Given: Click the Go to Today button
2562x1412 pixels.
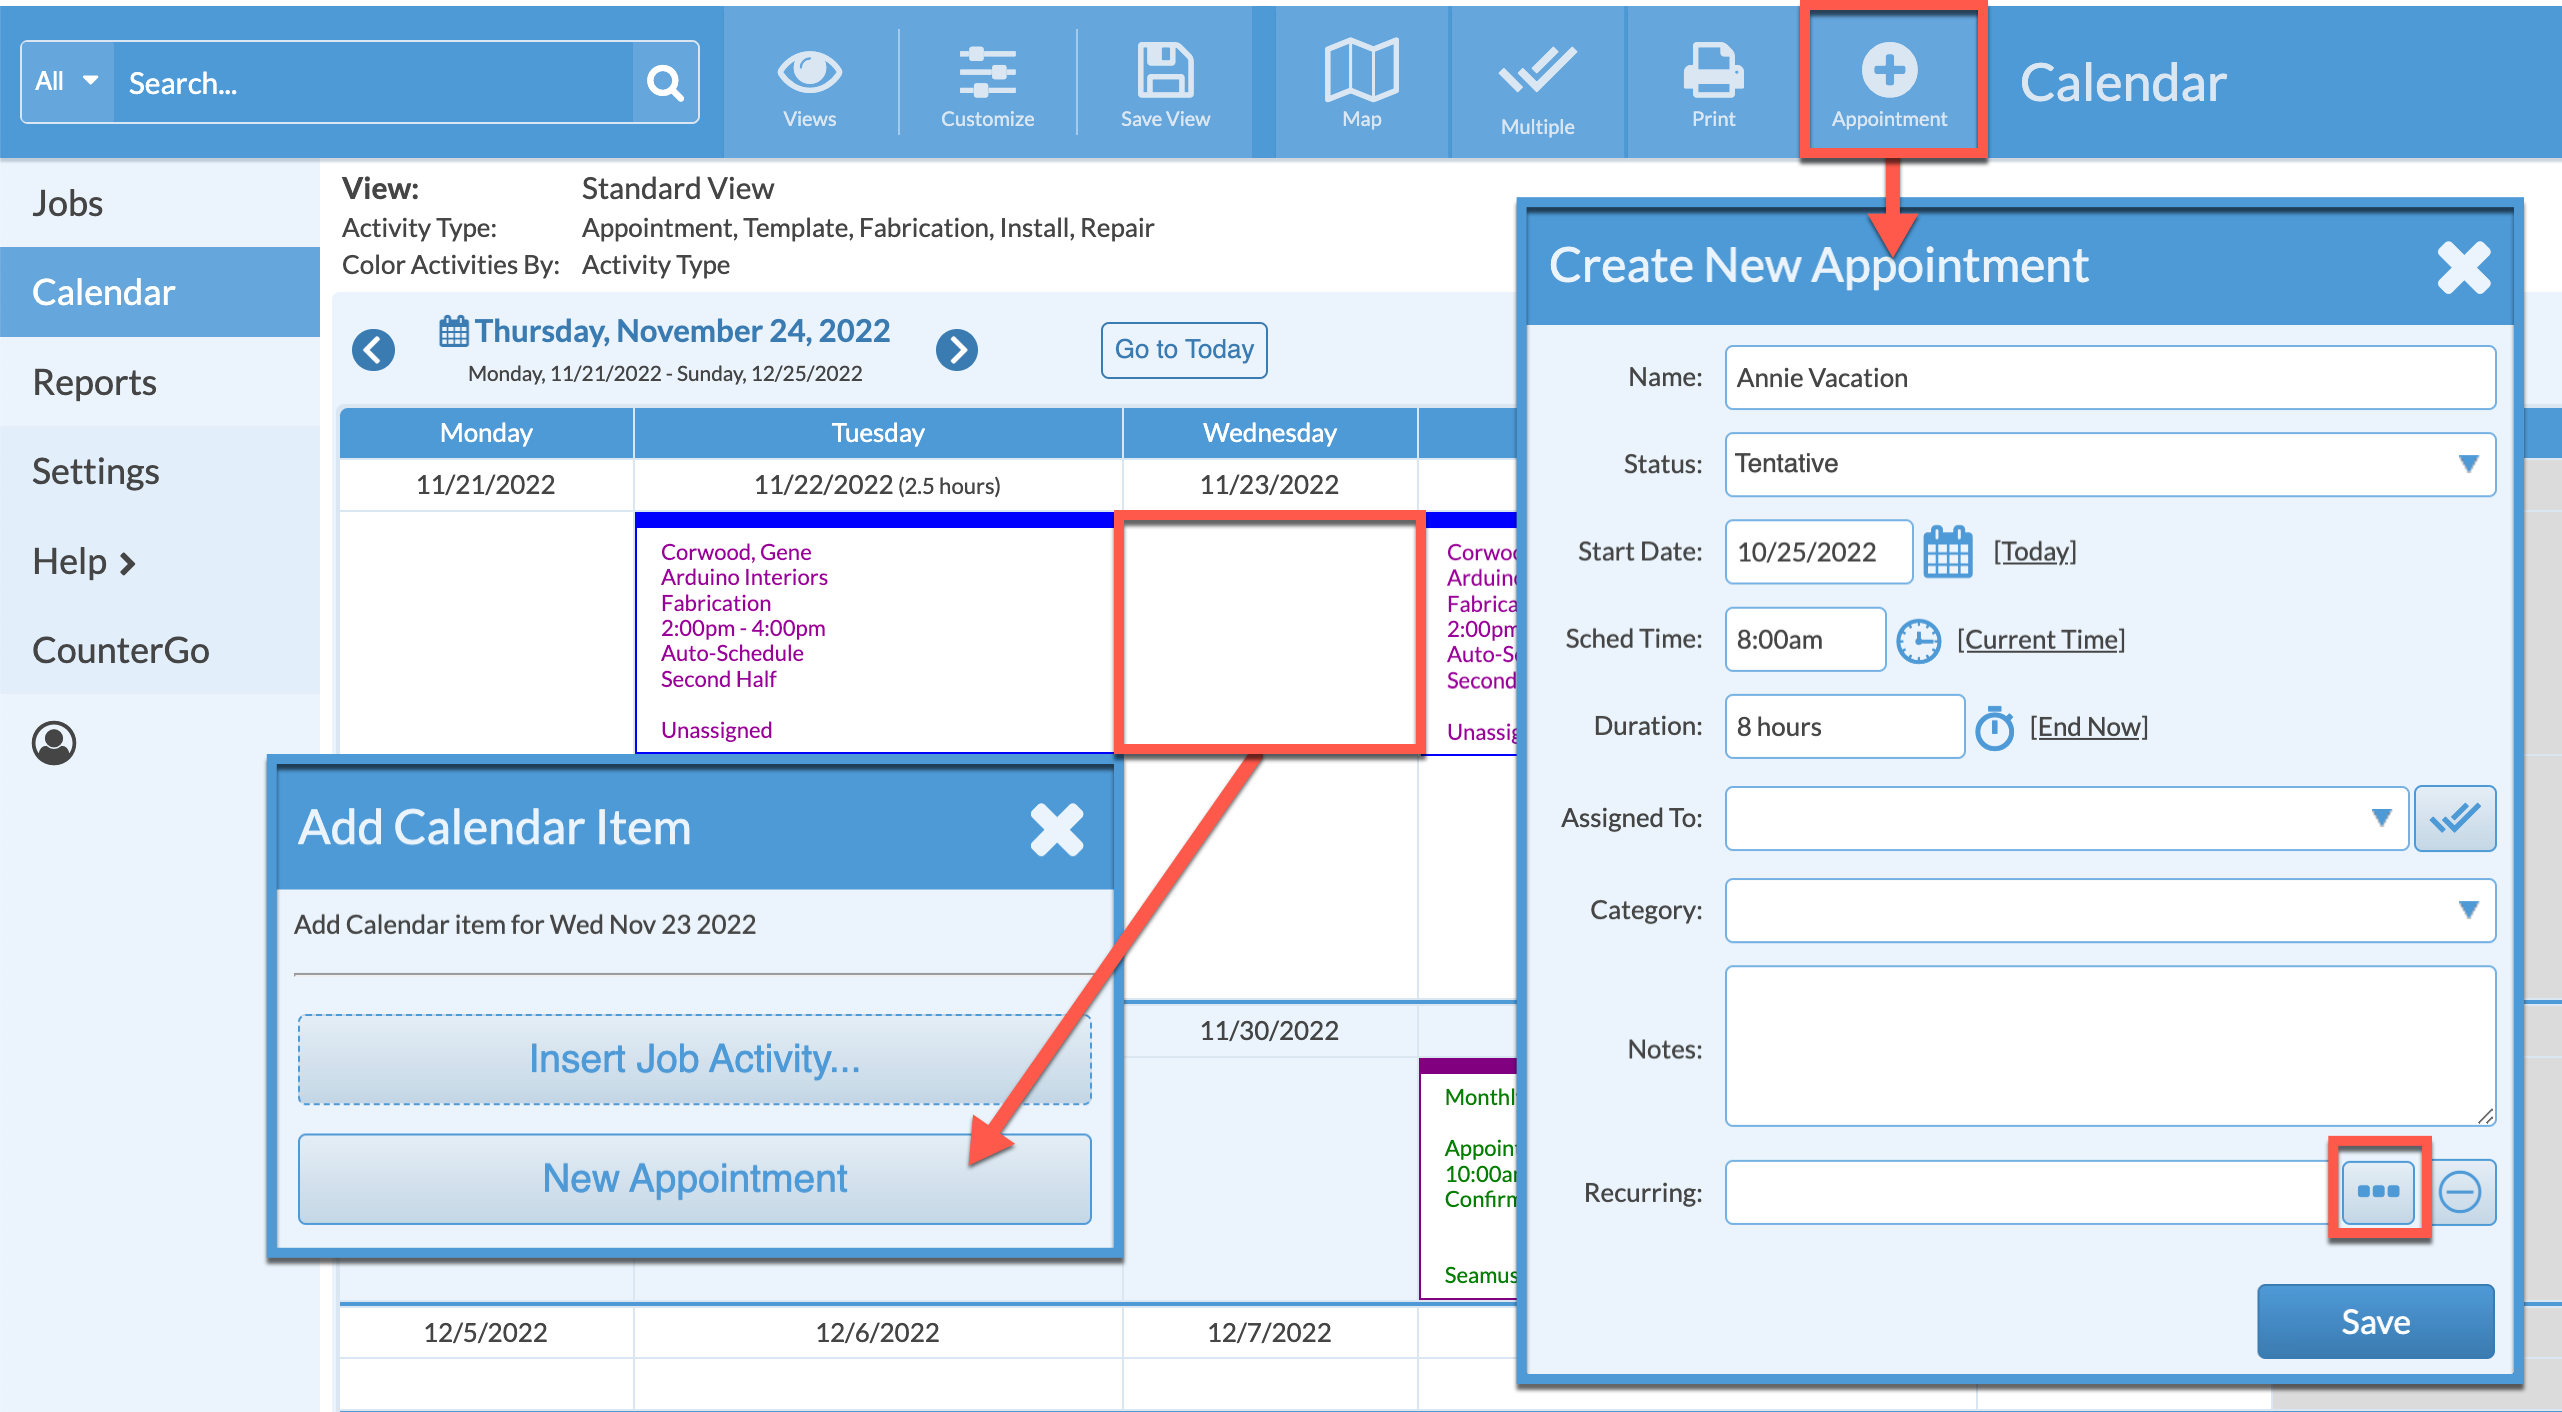Looking at the screenshot, I should [1184, 350].
